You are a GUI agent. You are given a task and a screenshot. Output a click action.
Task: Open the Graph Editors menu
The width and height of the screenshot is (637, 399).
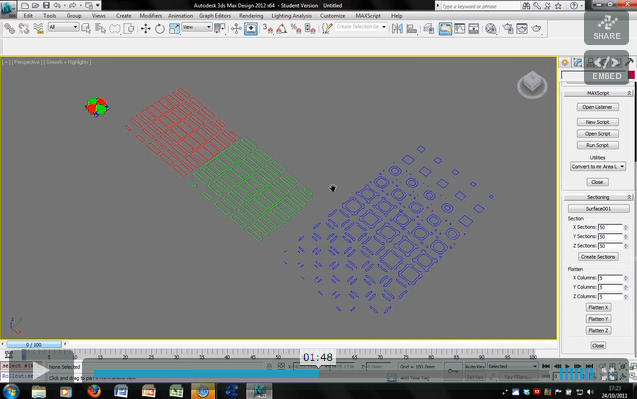(214, 16)
